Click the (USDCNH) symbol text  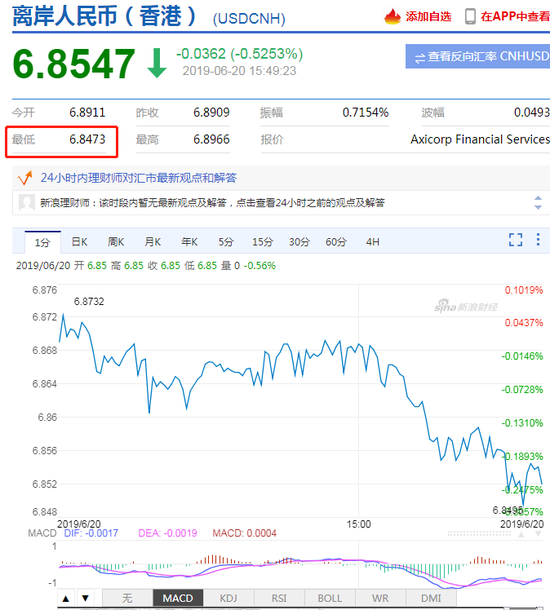click(249, 19)
